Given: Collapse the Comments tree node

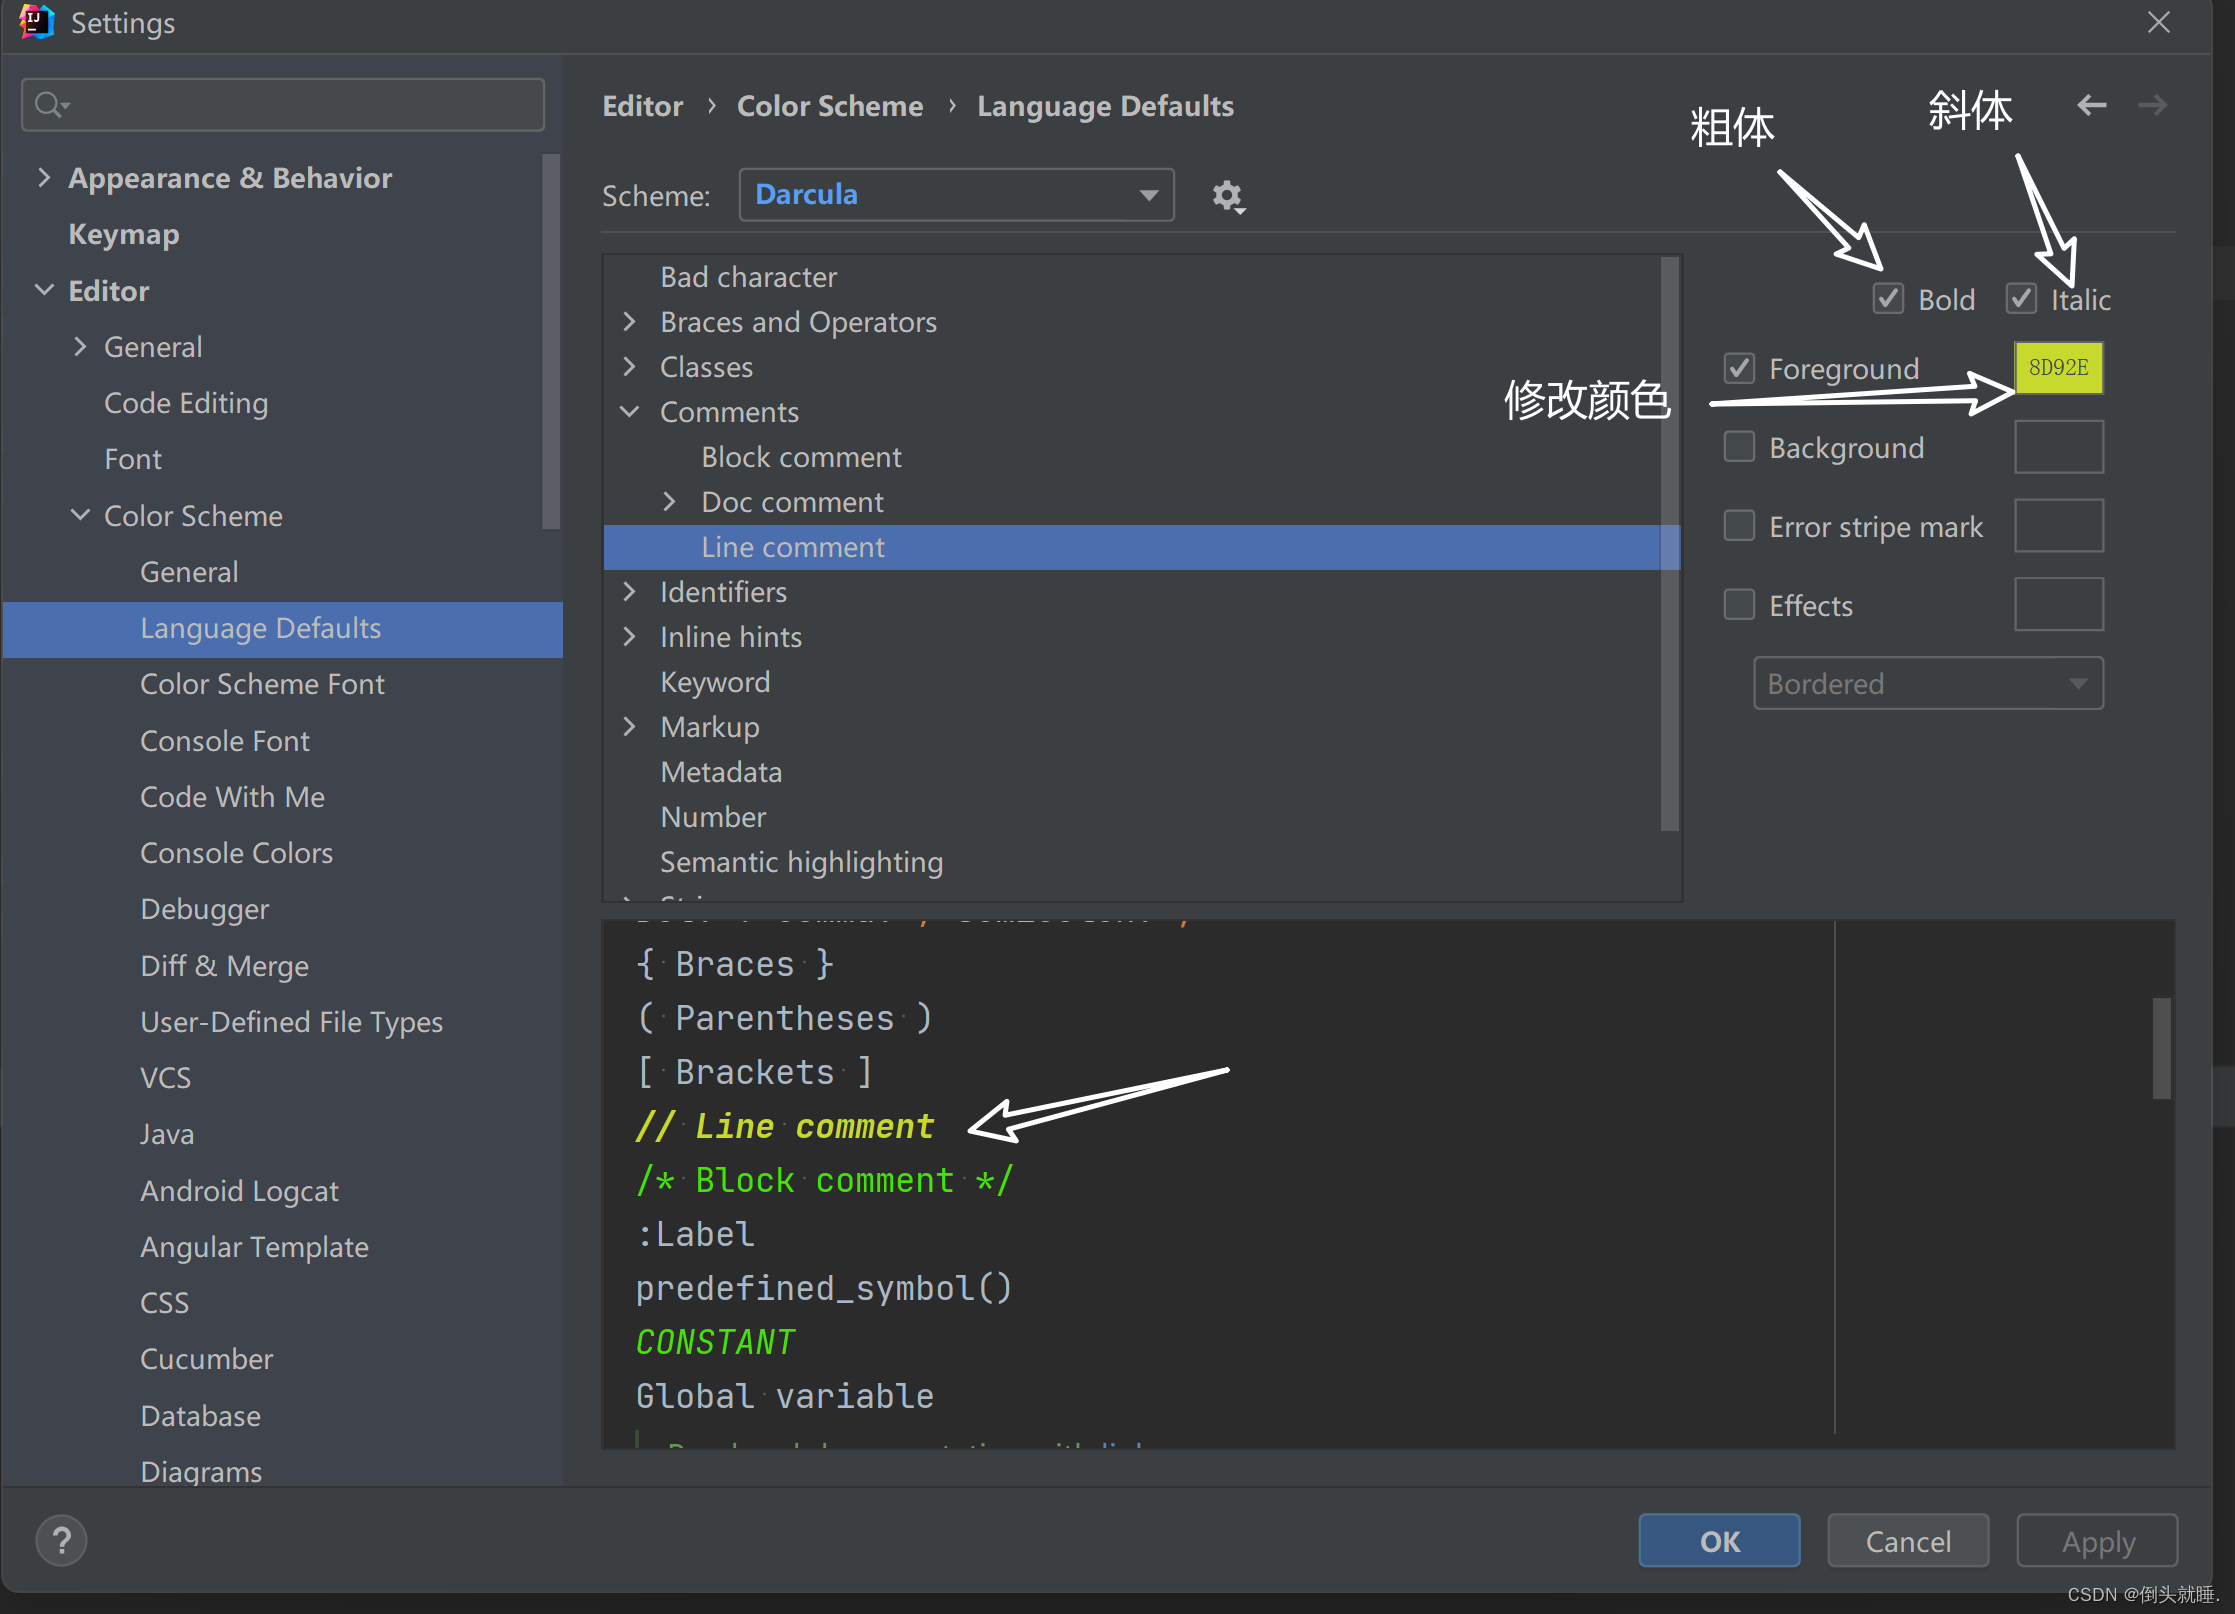Looking at the screenshot, I should 630,412.
